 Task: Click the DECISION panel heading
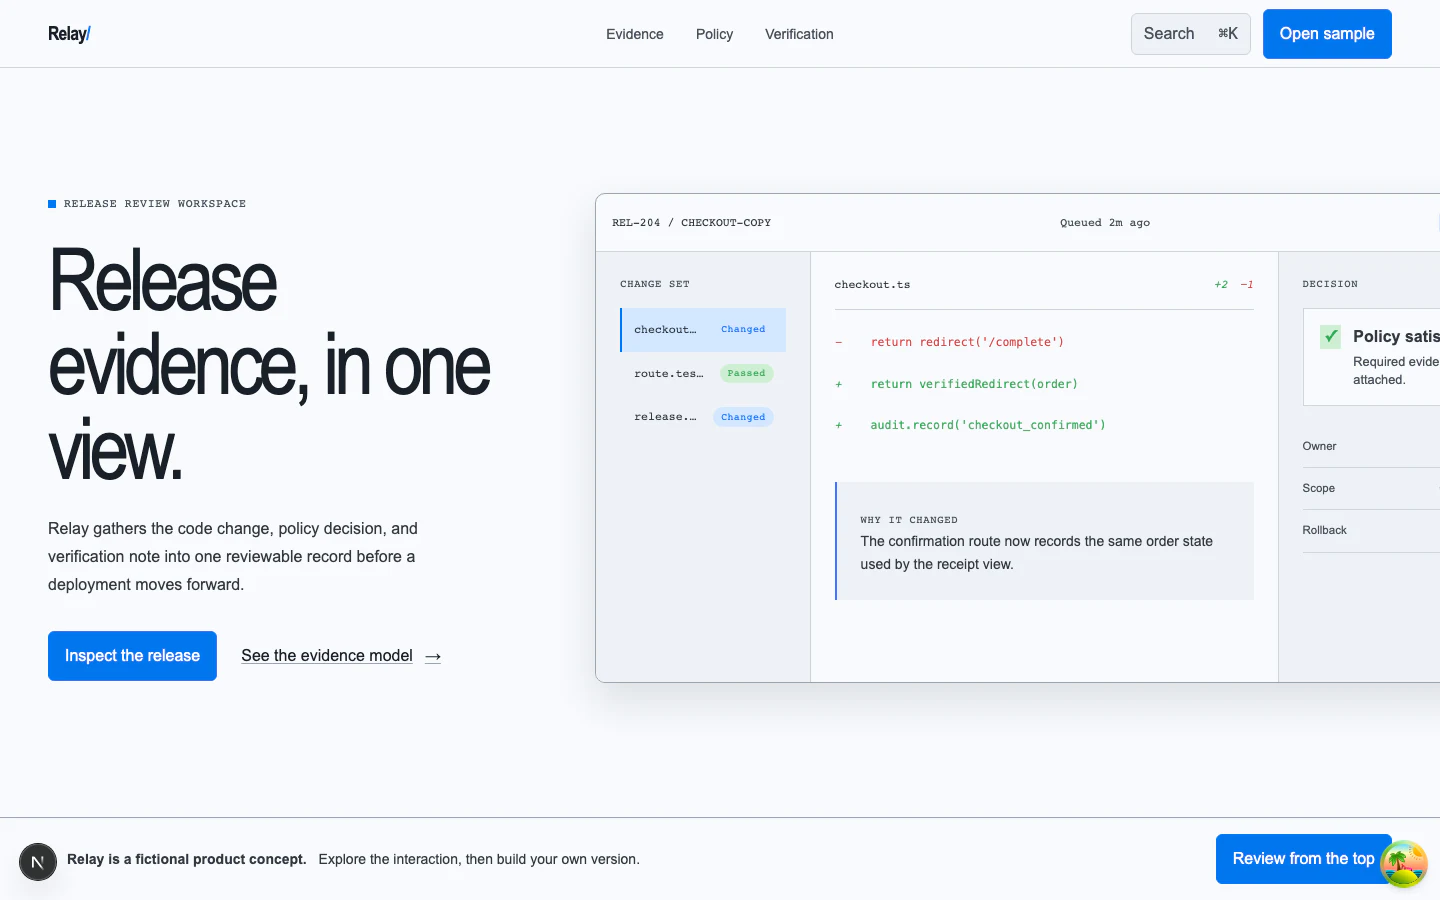click(1330, 284)
